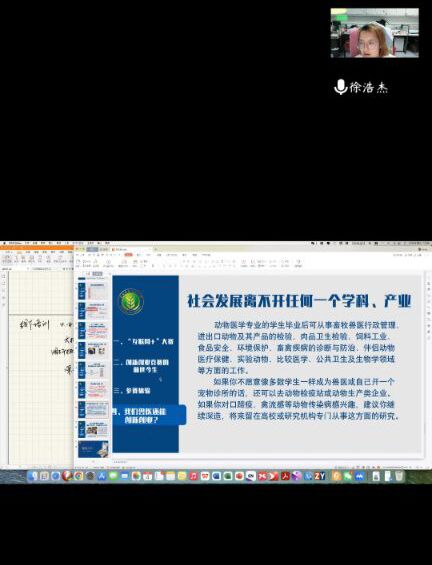Screen dimensions: 432x565
Task: Select the participant's webcam video tile
Action: coord(375,33)
